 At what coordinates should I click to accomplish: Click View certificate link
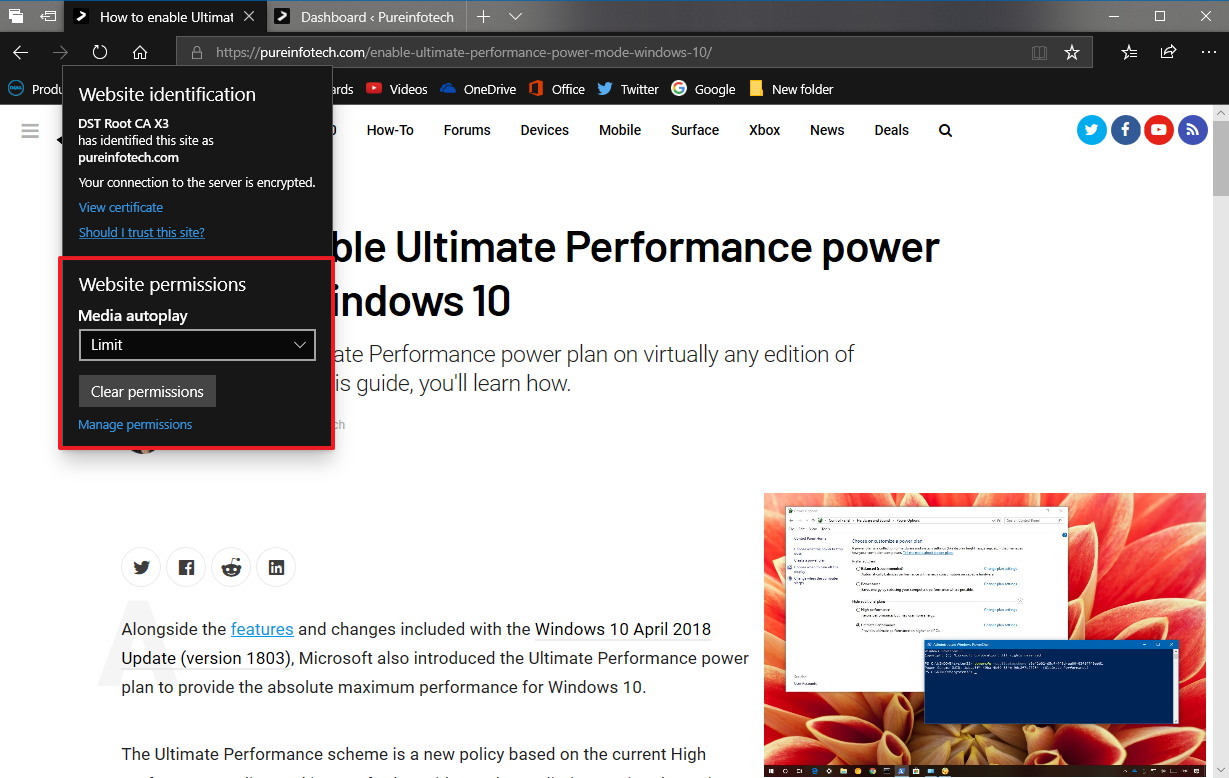(x=121, y=207)
